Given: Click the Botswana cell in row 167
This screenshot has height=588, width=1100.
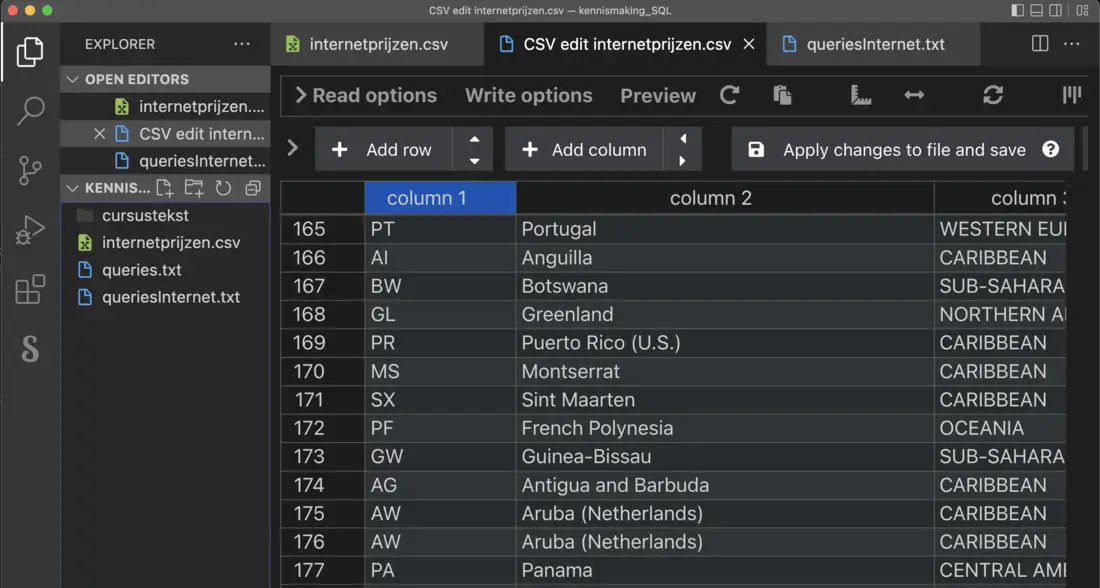Looking at the screenshot, I should 725,286.
